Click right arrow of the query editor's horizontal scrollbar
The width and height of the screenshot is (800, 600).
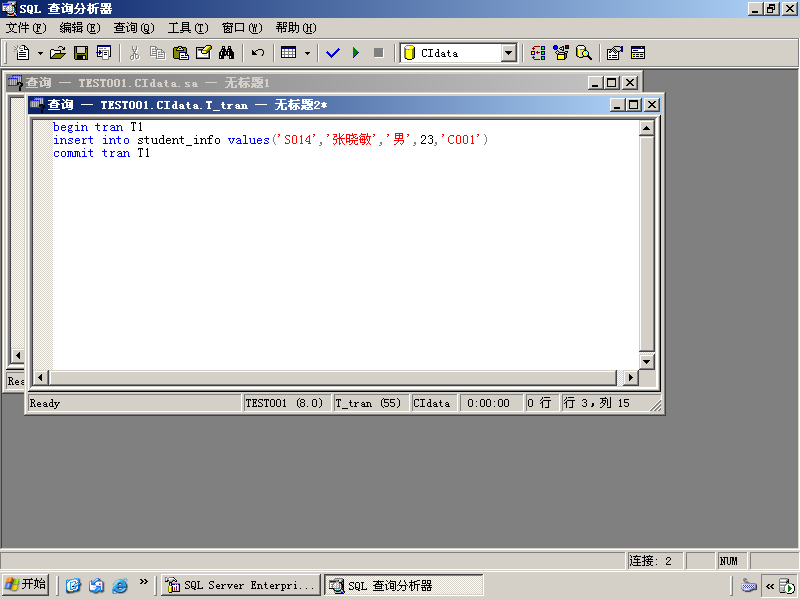pyautogui.click(x=631, y=378)
